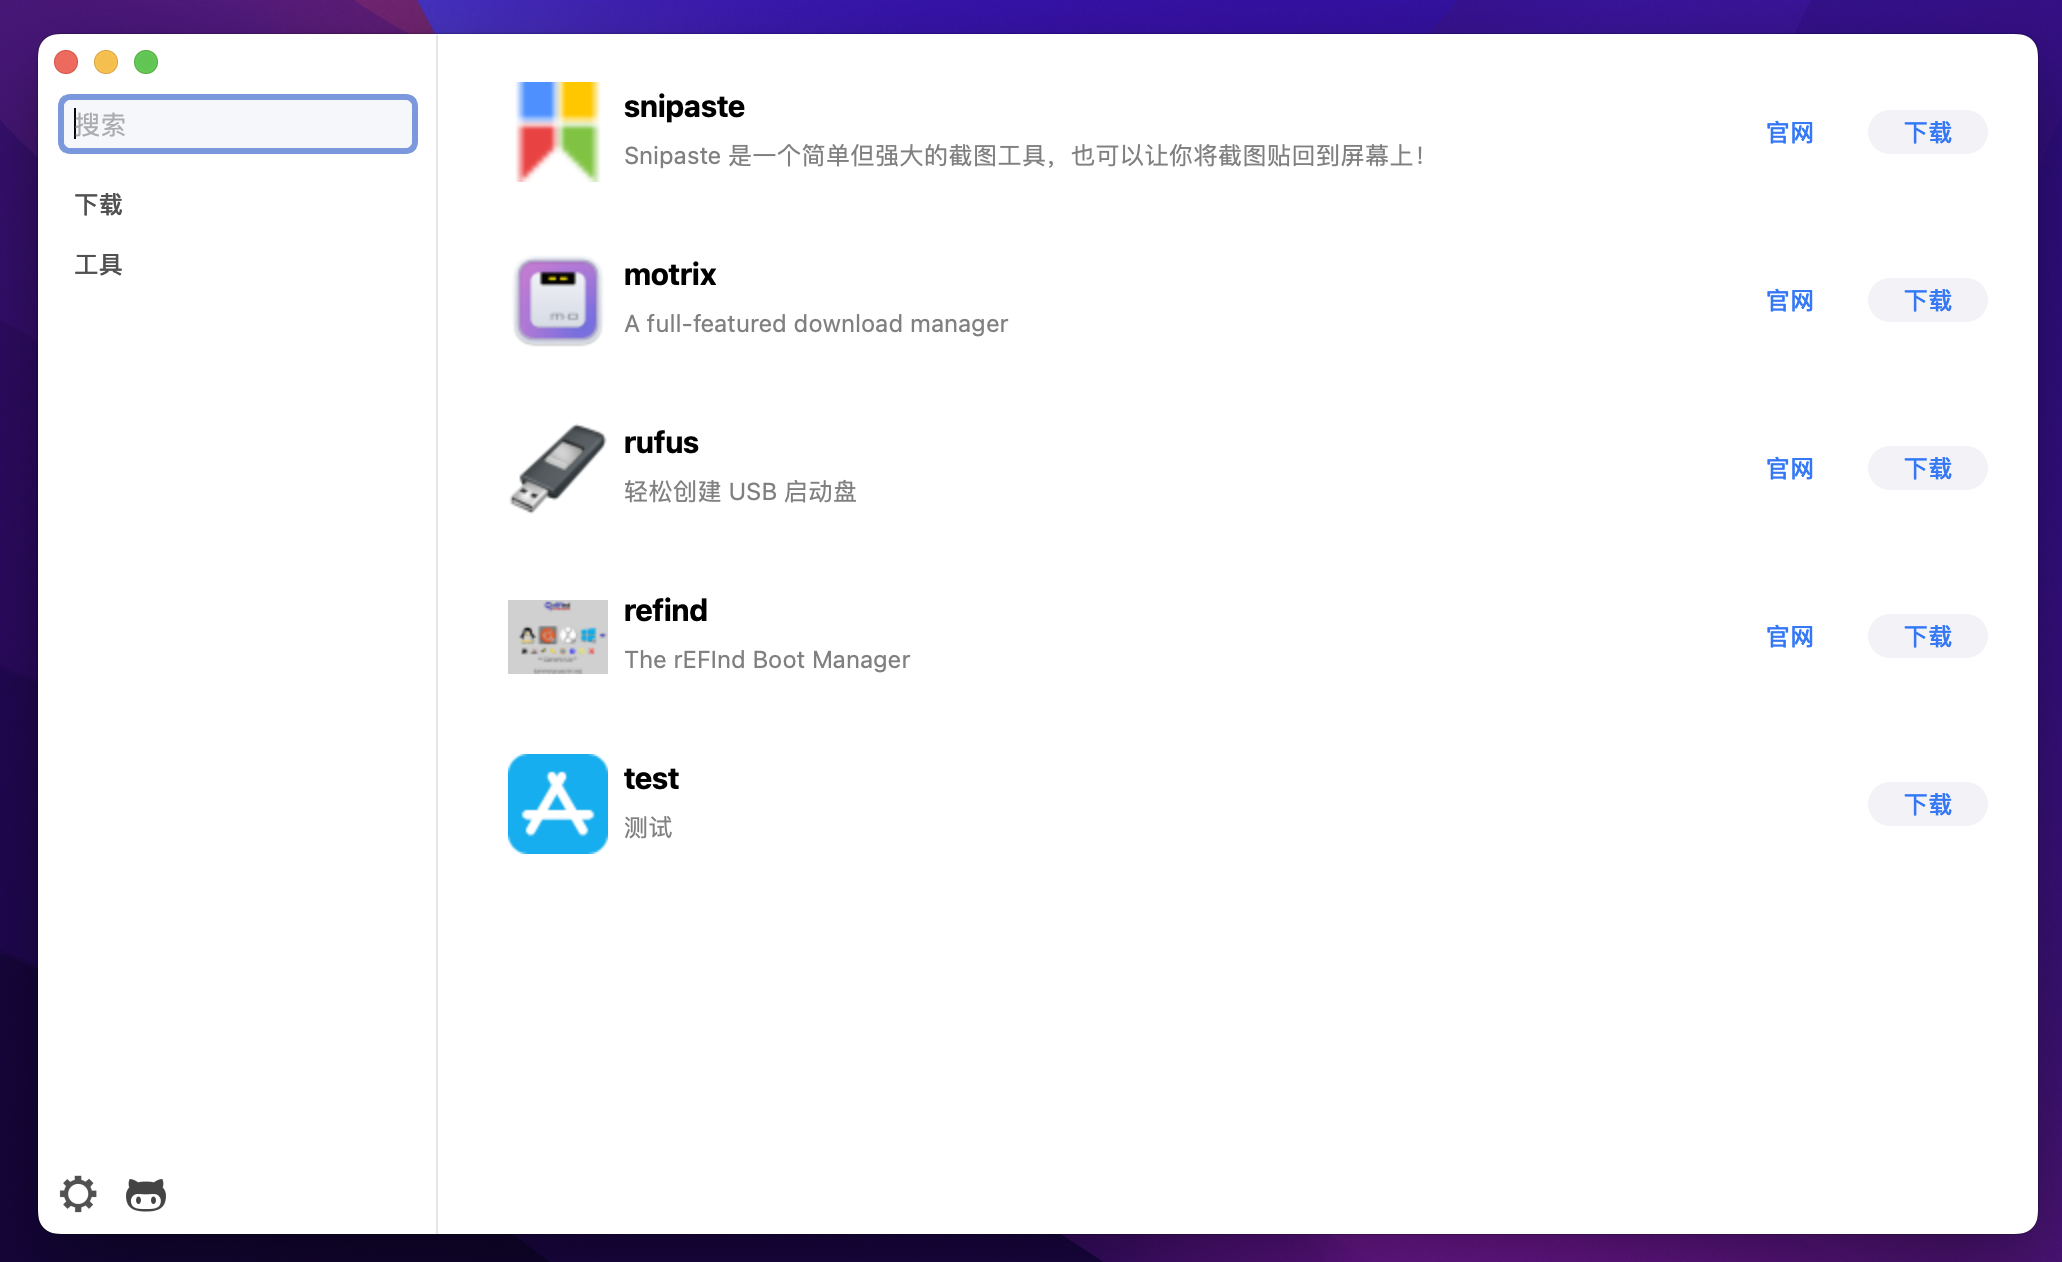Viewport: 2062px width, 1262px height.
Task: Open the 官网 link for snipaste
Action: pos(1789,133)
